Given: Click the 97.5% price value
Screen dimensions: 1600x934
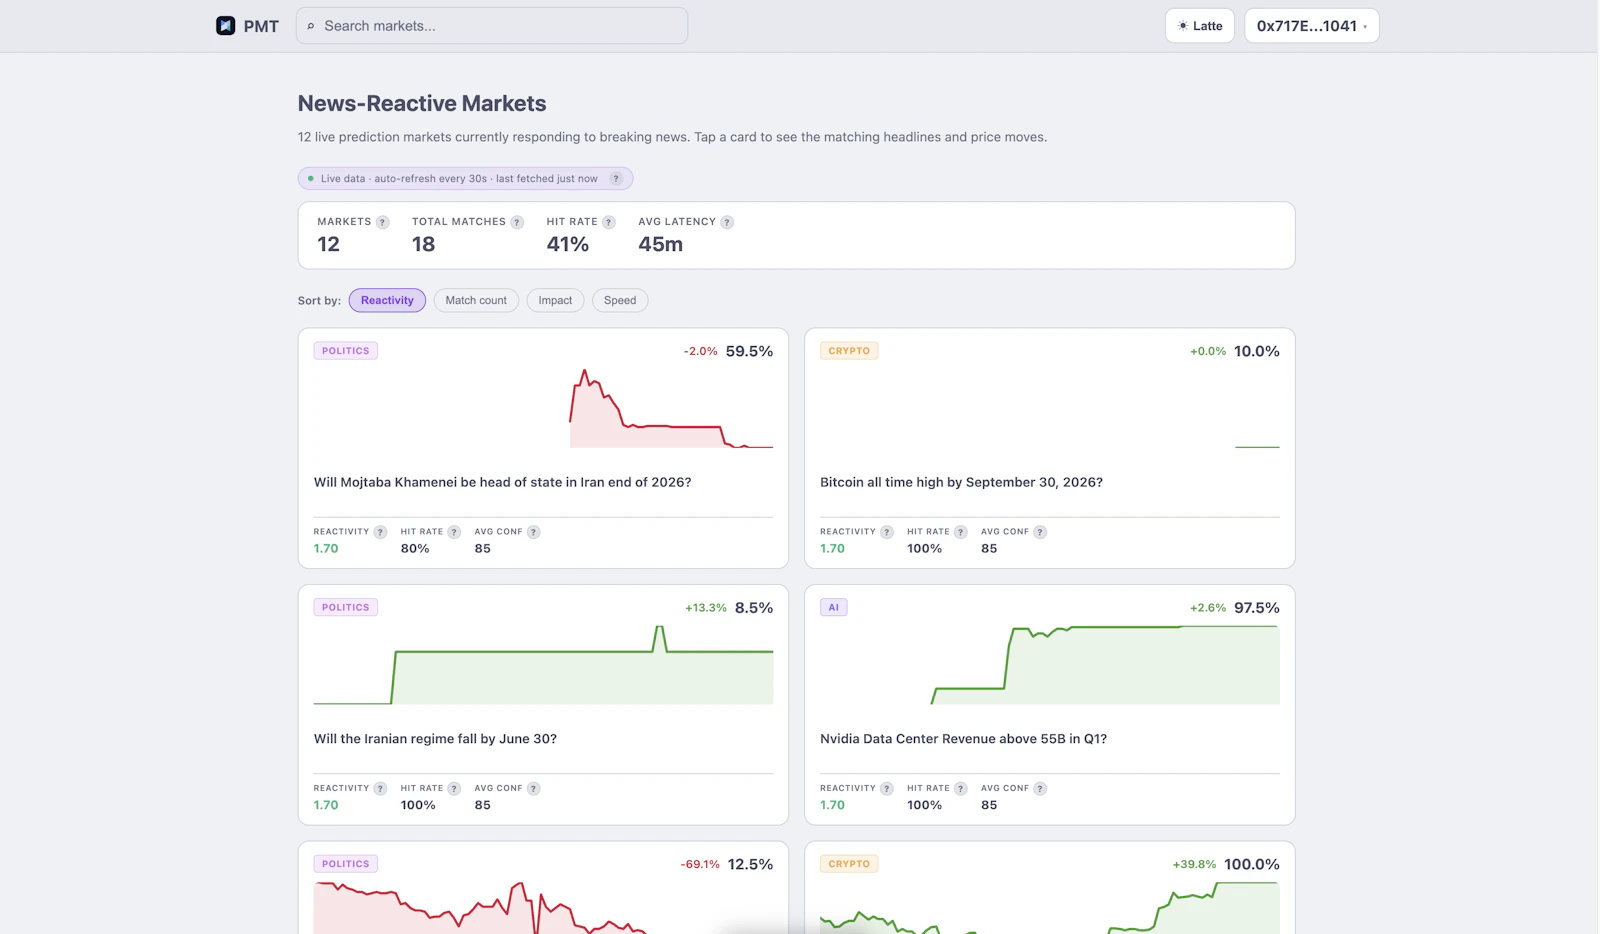Looking at the screenshot, I should (x=1256, y=608).
